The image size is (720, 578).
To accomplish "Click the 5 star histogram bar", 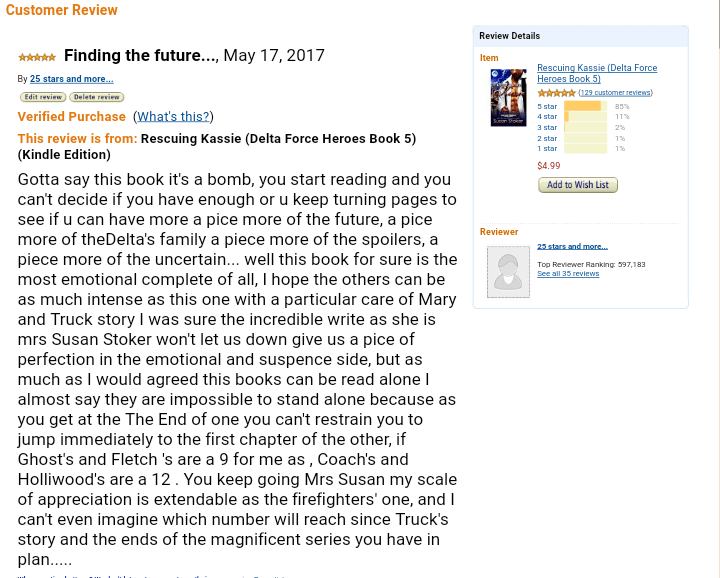I will 585,106.
